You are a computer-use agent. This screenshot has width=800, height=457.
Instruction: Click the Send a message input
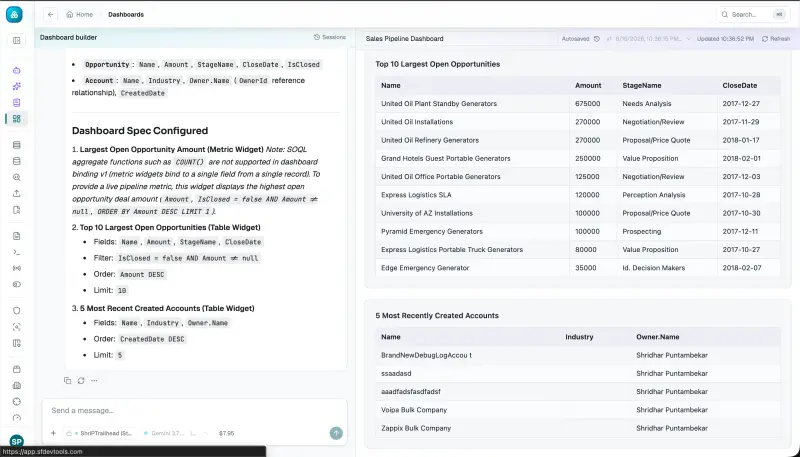tap(194, 411)
